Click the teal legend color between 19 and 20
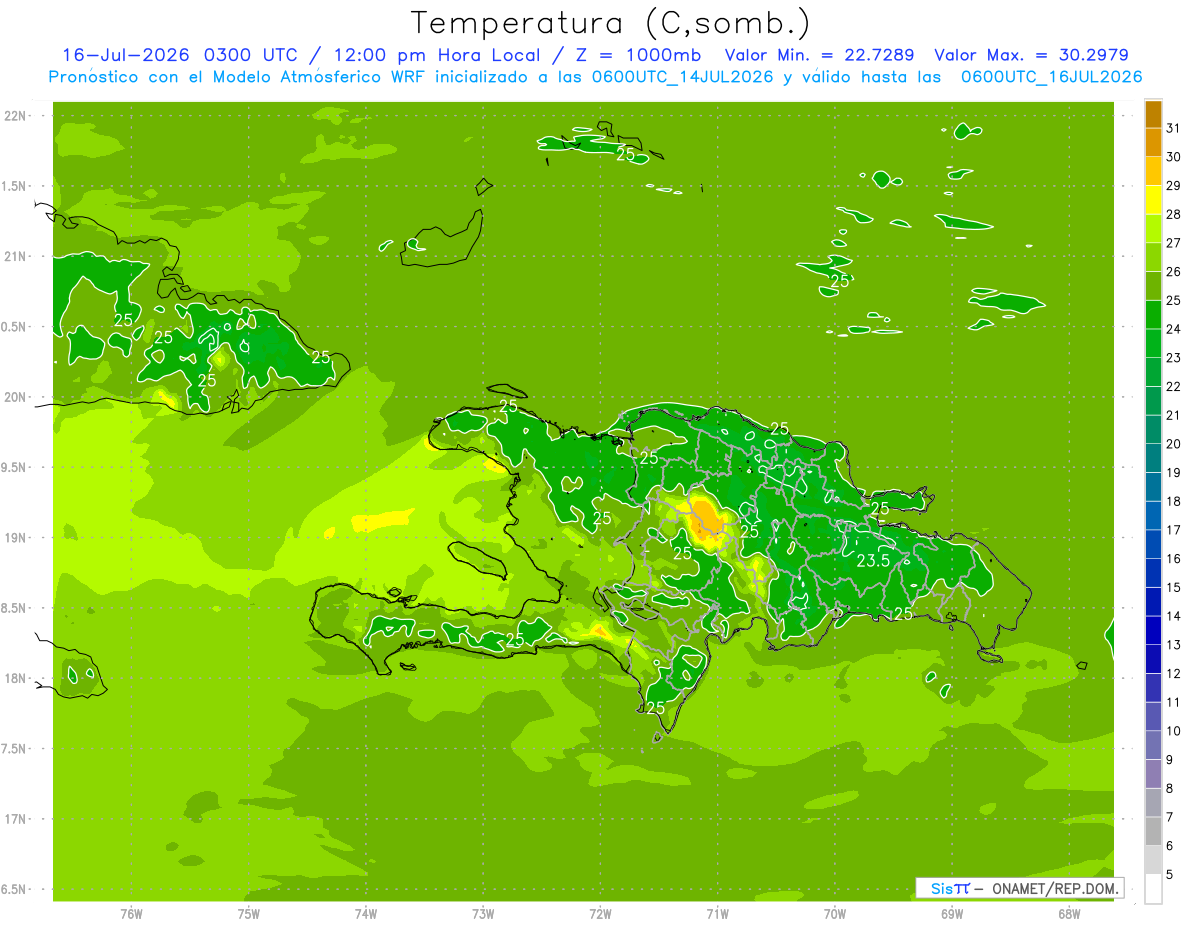 1153,458
